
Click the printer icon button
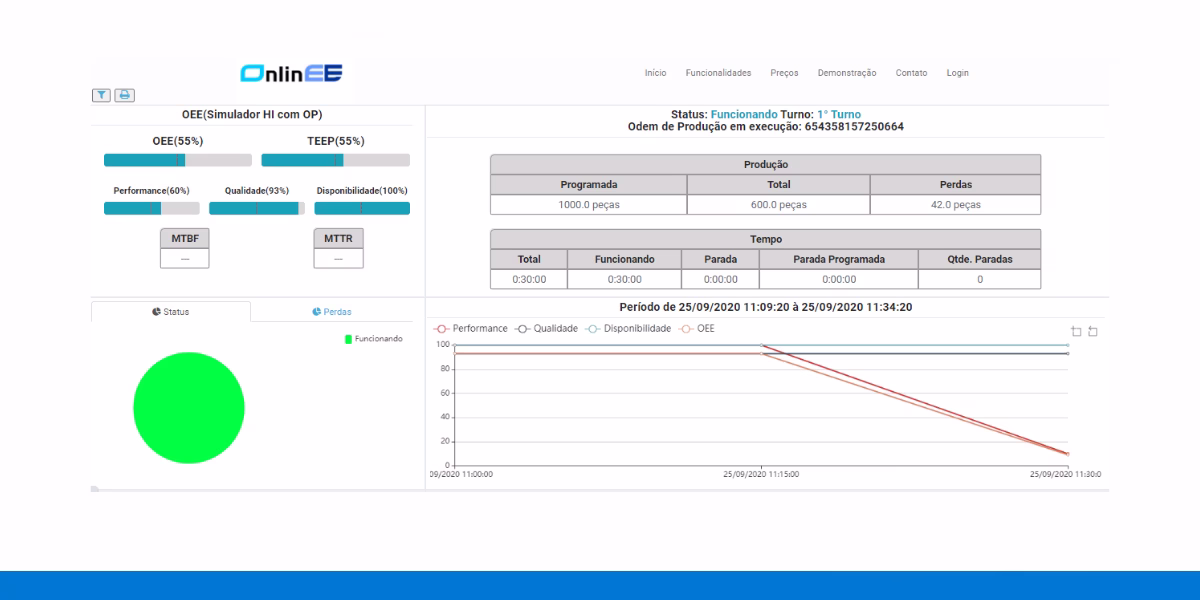(125, 95)
